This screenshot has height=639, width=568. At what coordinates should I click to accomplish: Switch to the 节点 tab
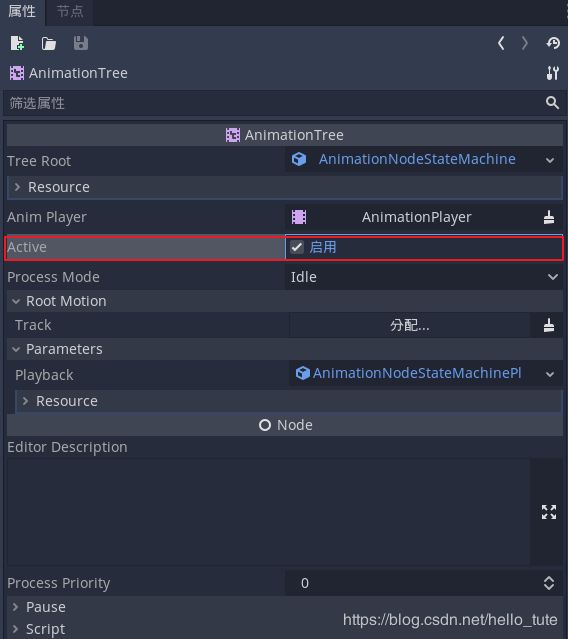click(70, 11)
